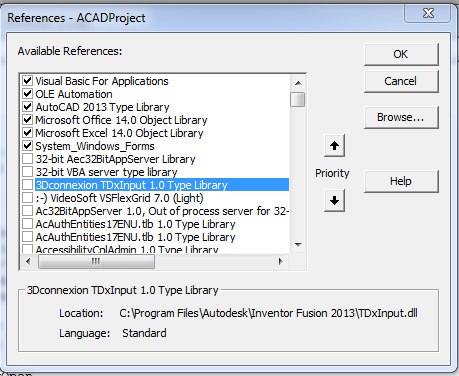Select AutoCAD 2013 Type Library text
459x376 pixels.
tap(102, 107)
